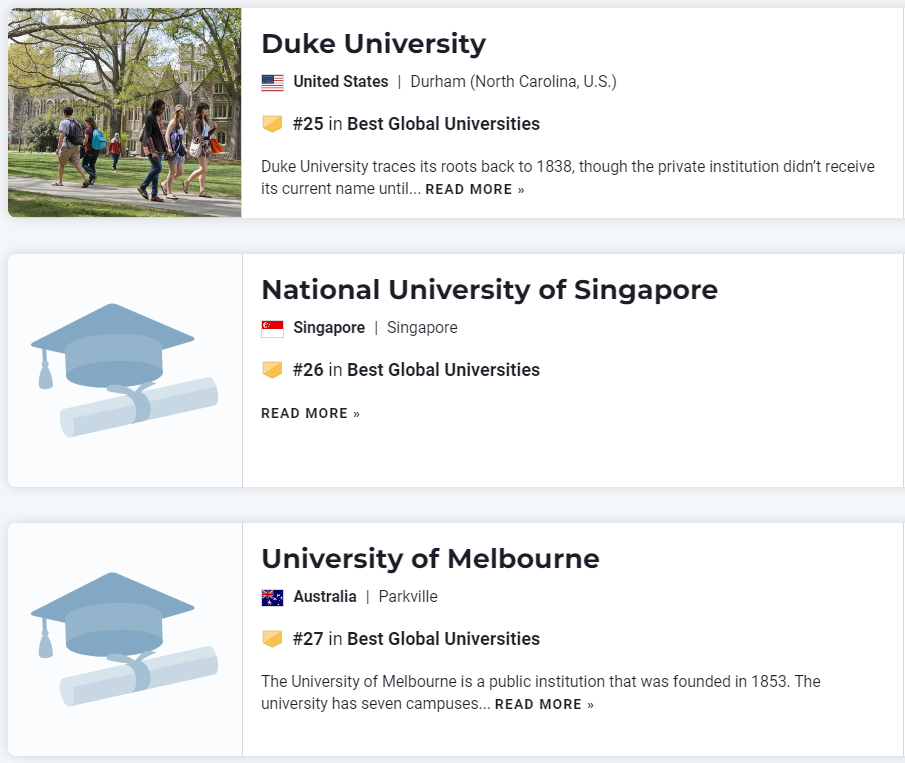Click the Durham (North Carolina, U.S.) location text
This screenshot has width=905, height=763.
pos(513,82)
